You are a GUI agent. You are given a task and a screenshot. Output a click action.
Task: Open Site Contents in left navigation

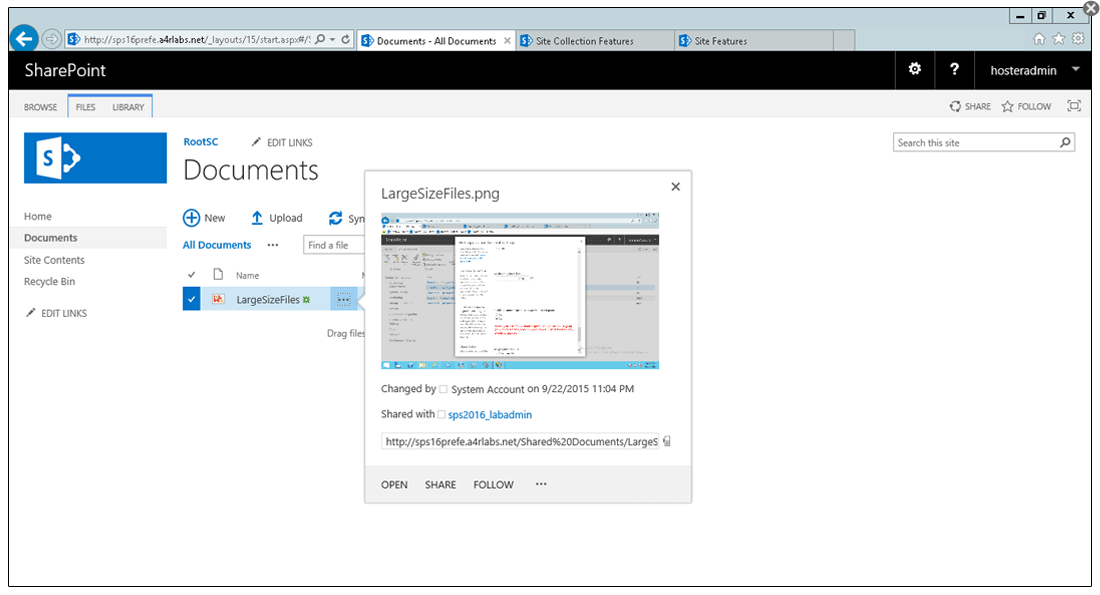pyautogui.click(x=54, y=260)
